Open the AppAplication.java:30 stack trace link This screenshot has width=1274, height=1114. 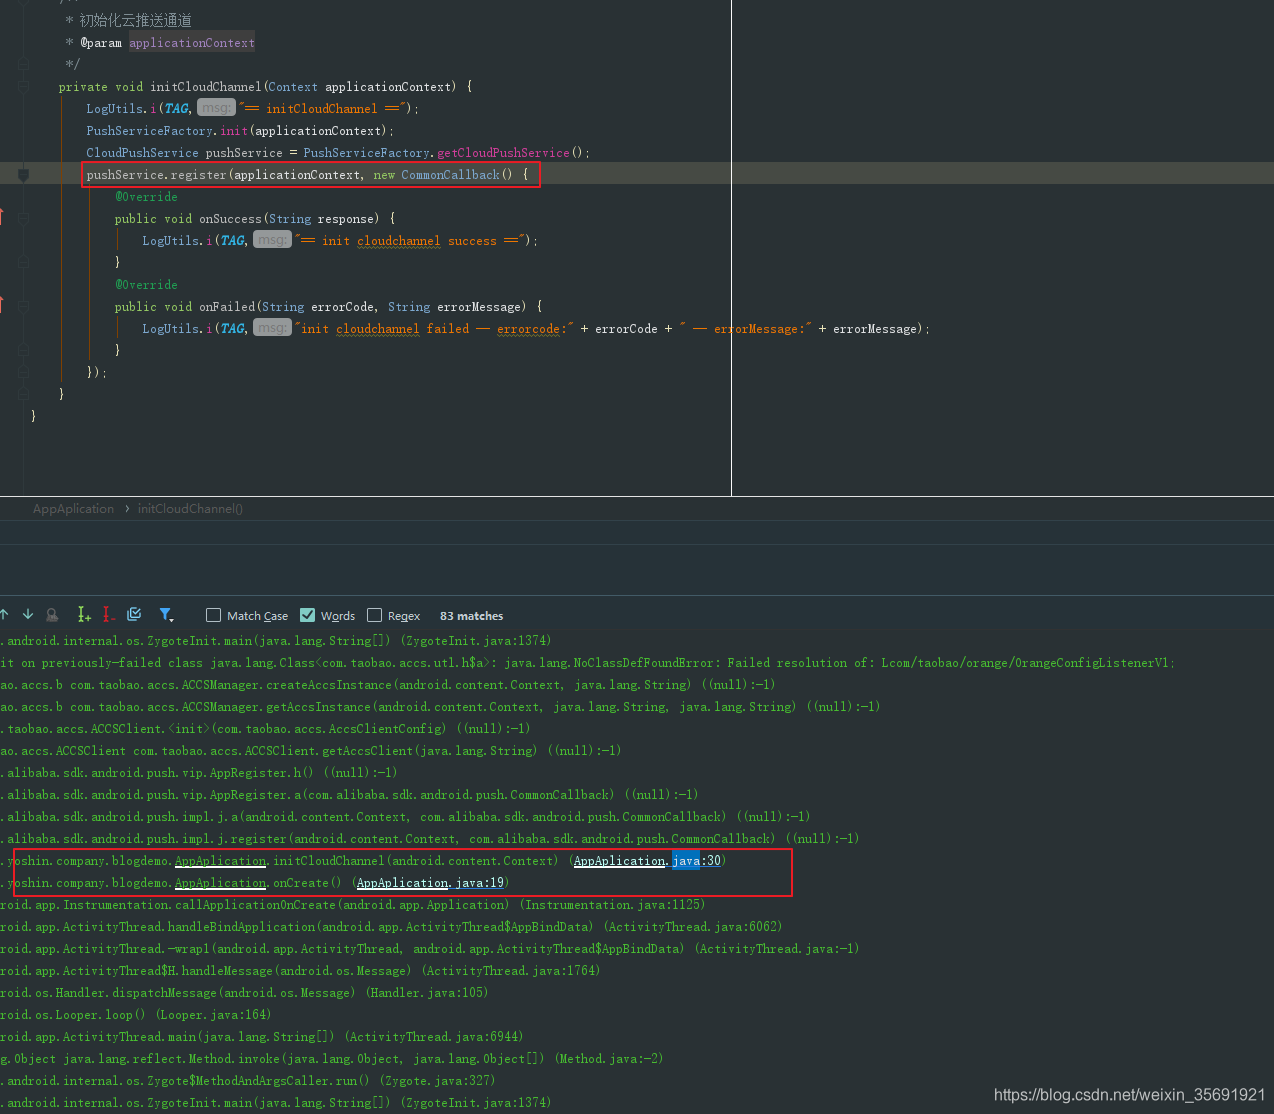pyautogui.click(x=647, y=861)
